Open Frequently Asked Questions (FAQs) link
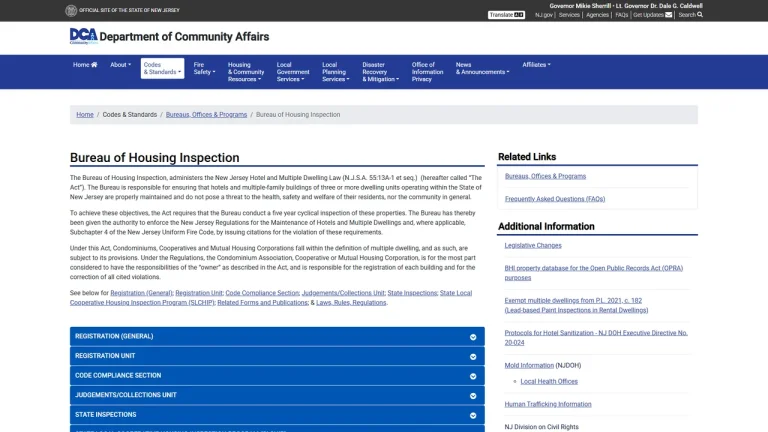 [555, 199]
